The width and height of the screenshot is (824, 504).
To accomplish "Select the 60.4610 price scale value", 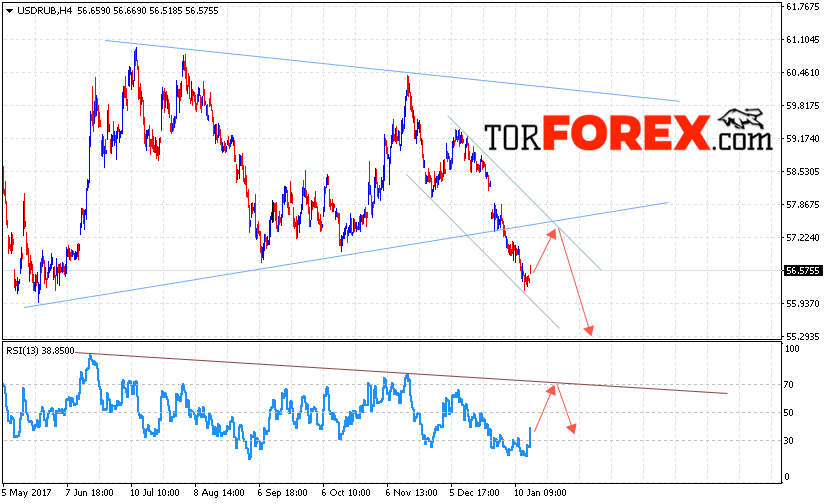I will pos(802,73).
